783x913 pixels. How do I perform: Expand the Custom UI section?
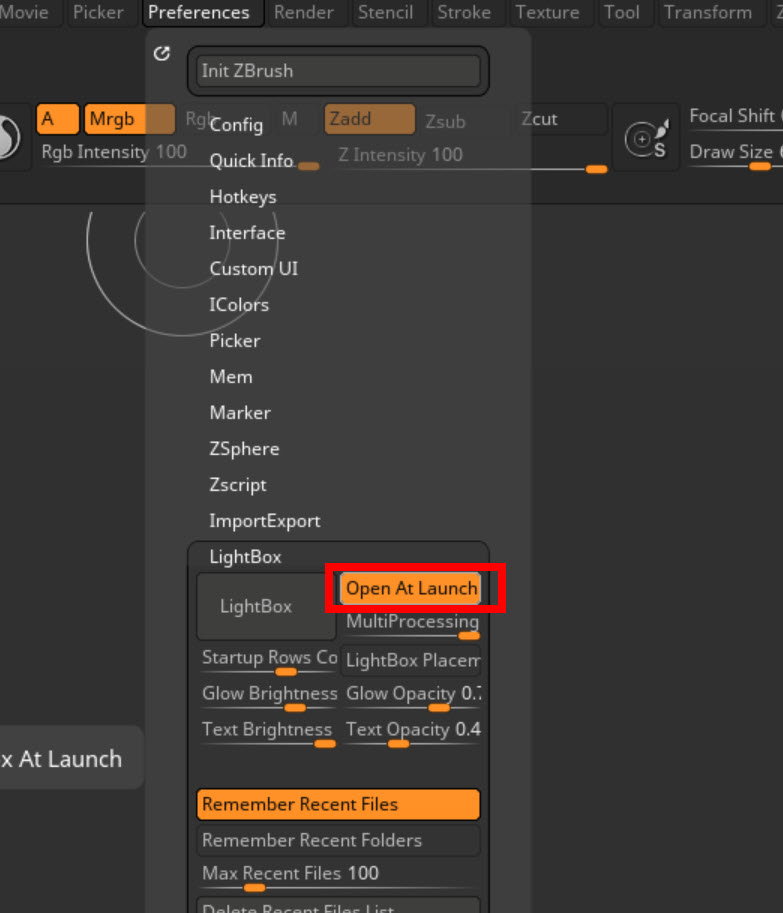[x=254, y=269]
